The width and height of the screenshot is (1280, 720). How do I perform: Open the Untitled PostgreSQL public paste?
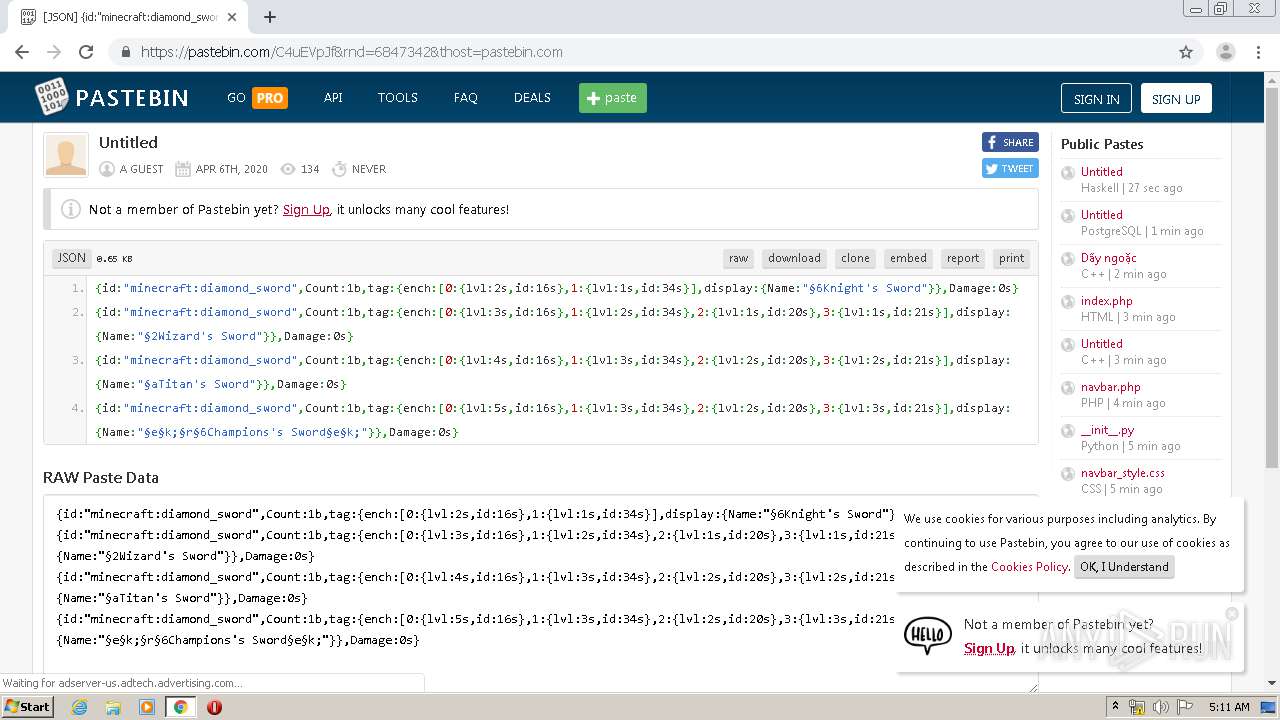click(1101, 215)
